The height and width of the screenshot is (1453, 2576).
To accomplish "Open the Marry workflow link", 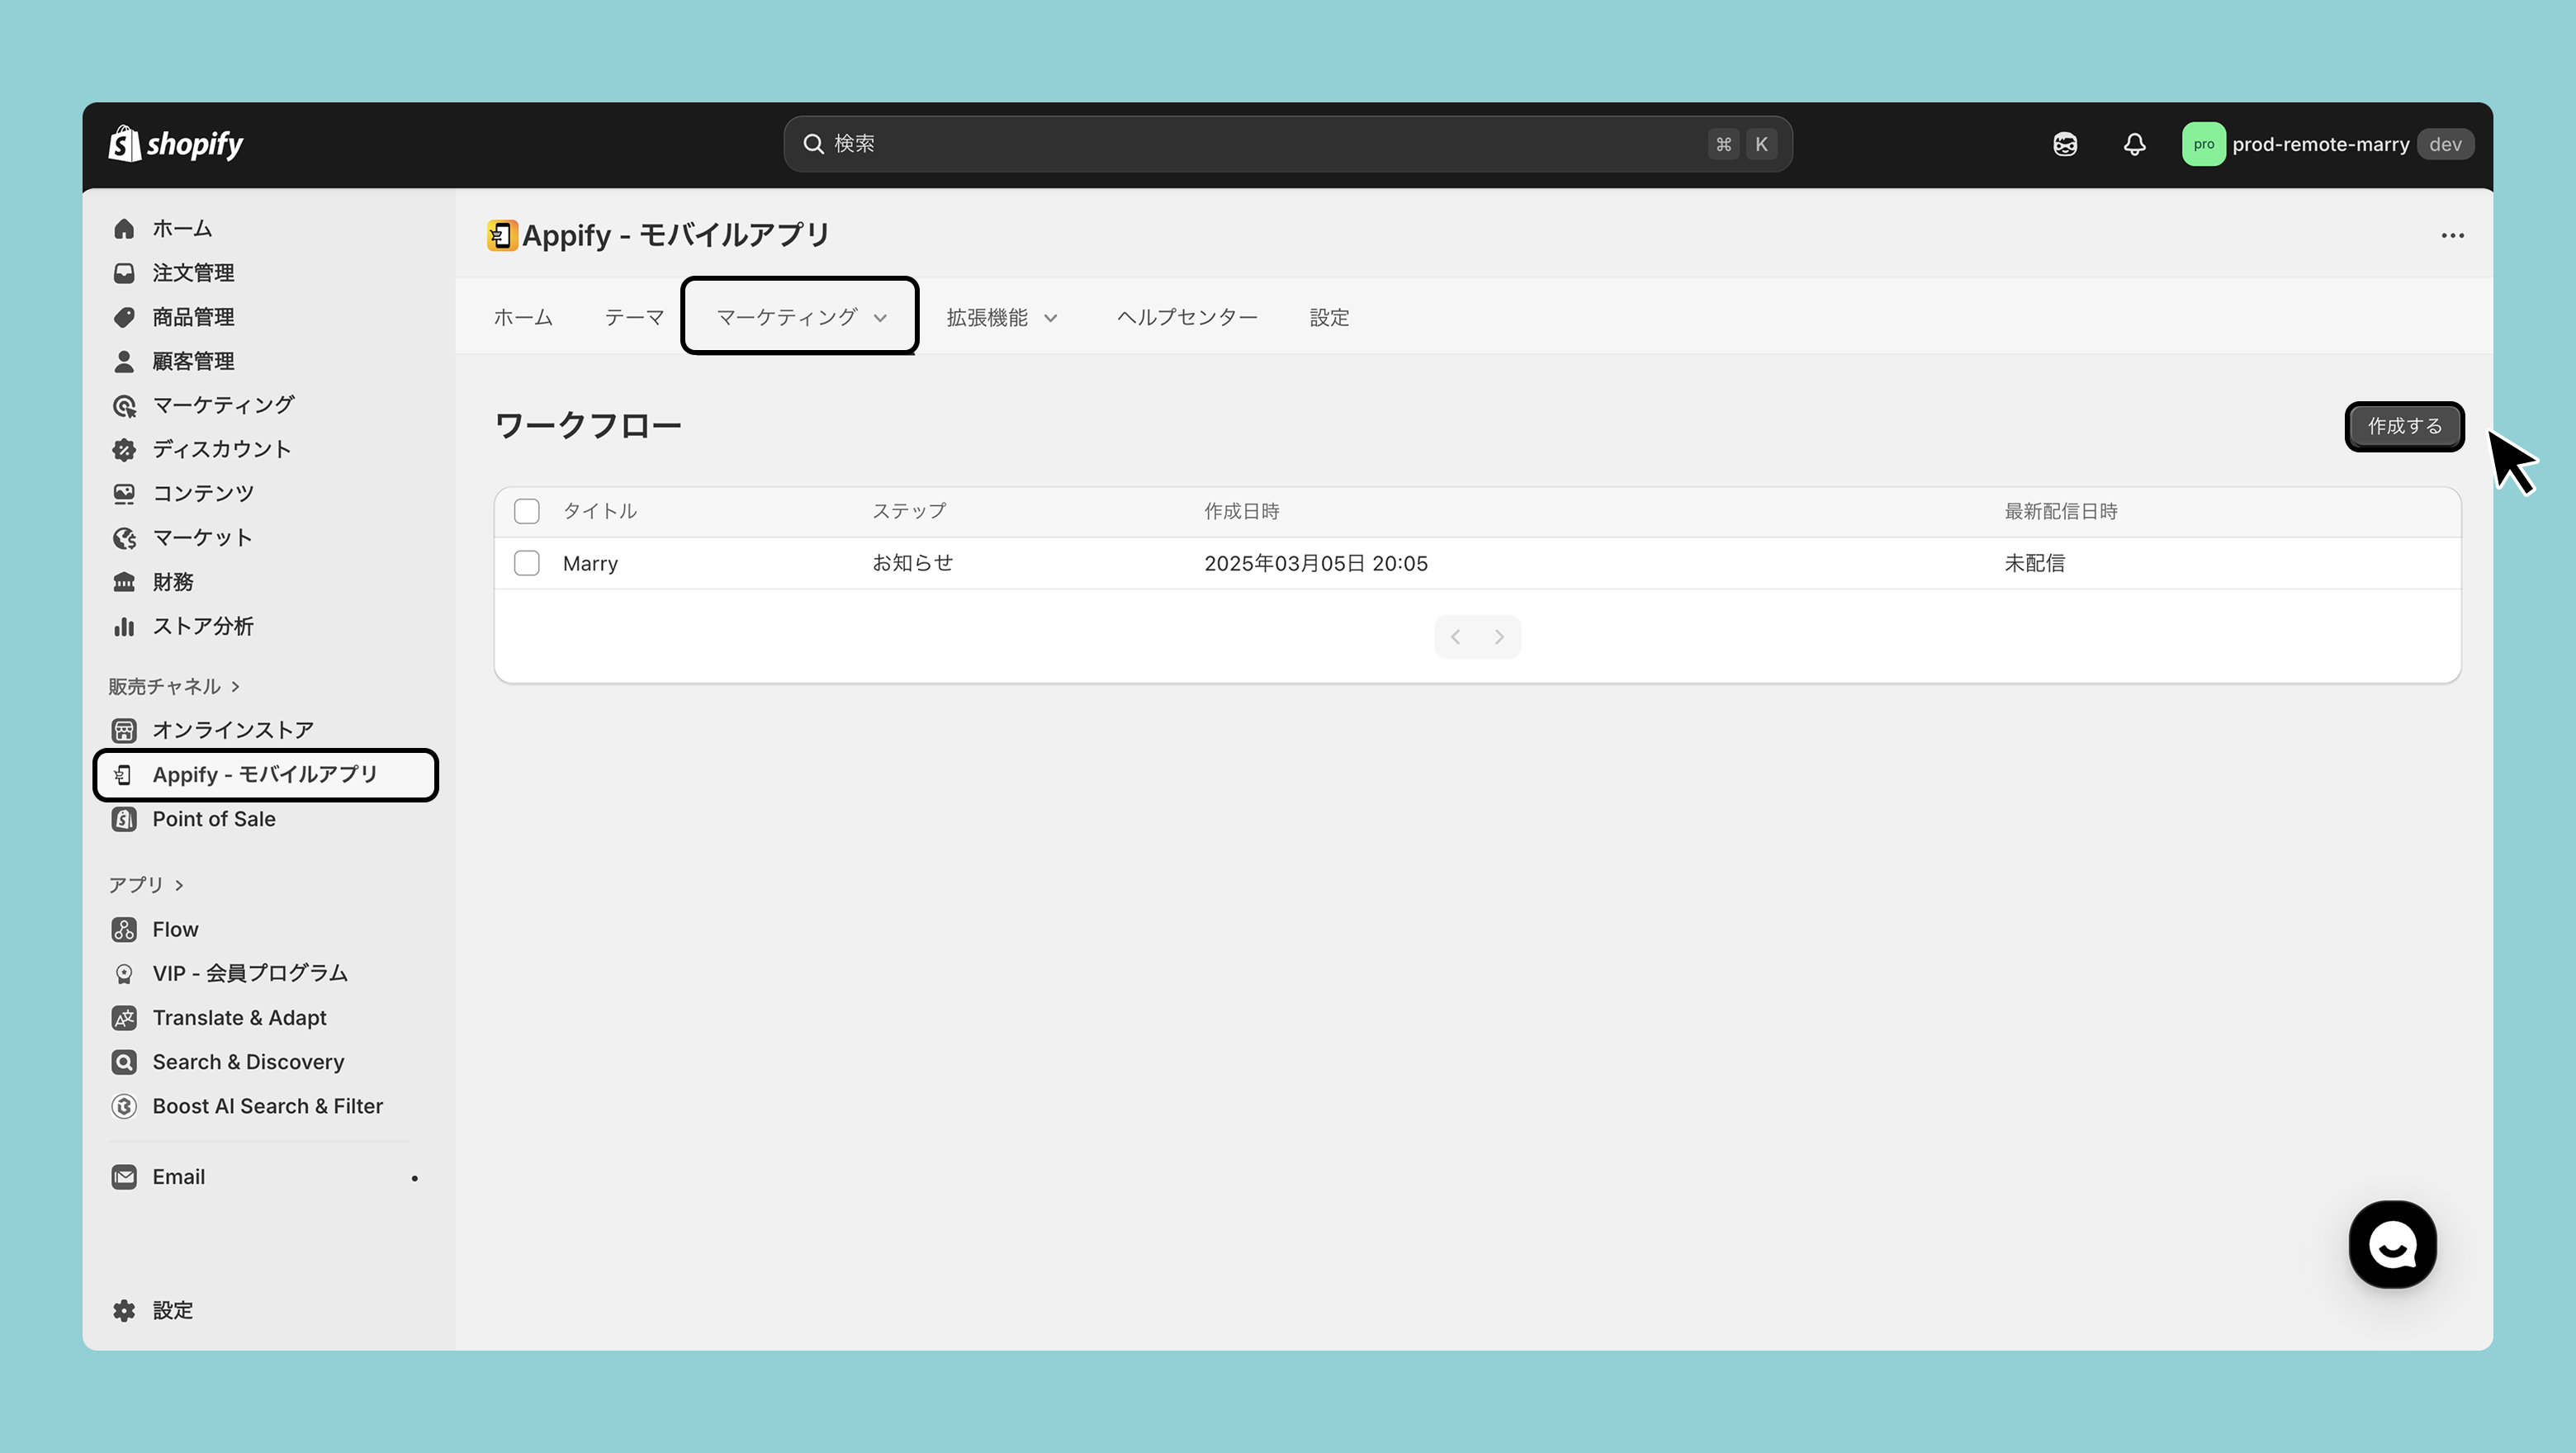I will [590, 563].
